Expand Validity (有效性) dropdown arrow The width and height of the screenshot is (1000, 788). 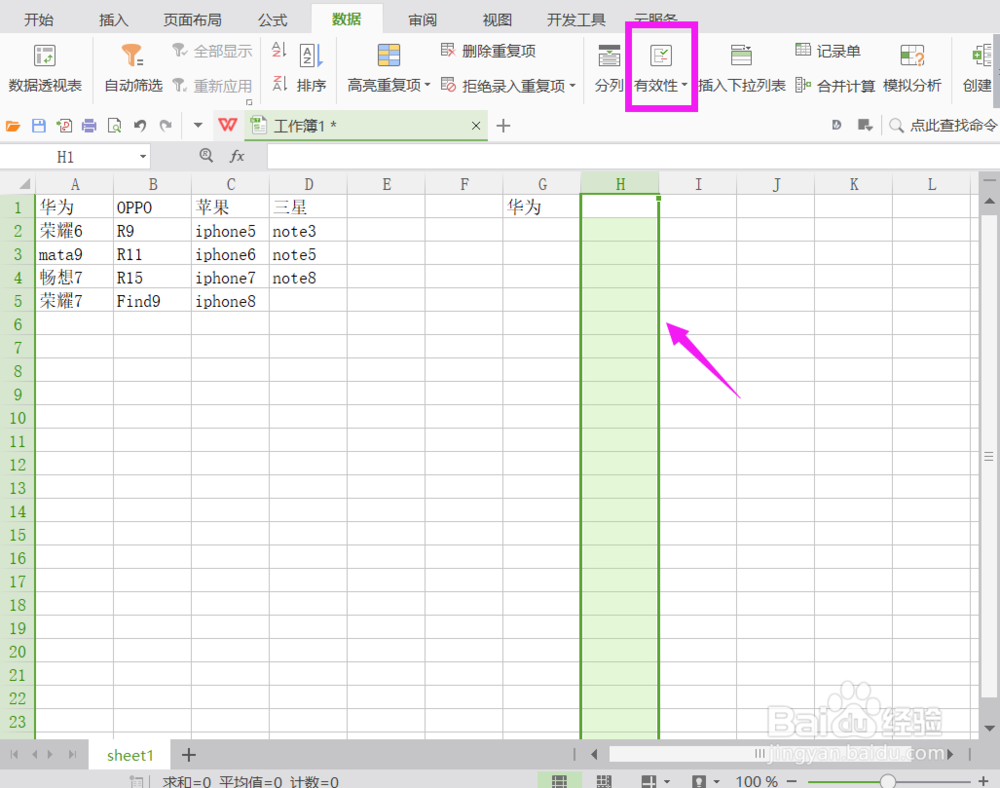[x=684, y=85]
